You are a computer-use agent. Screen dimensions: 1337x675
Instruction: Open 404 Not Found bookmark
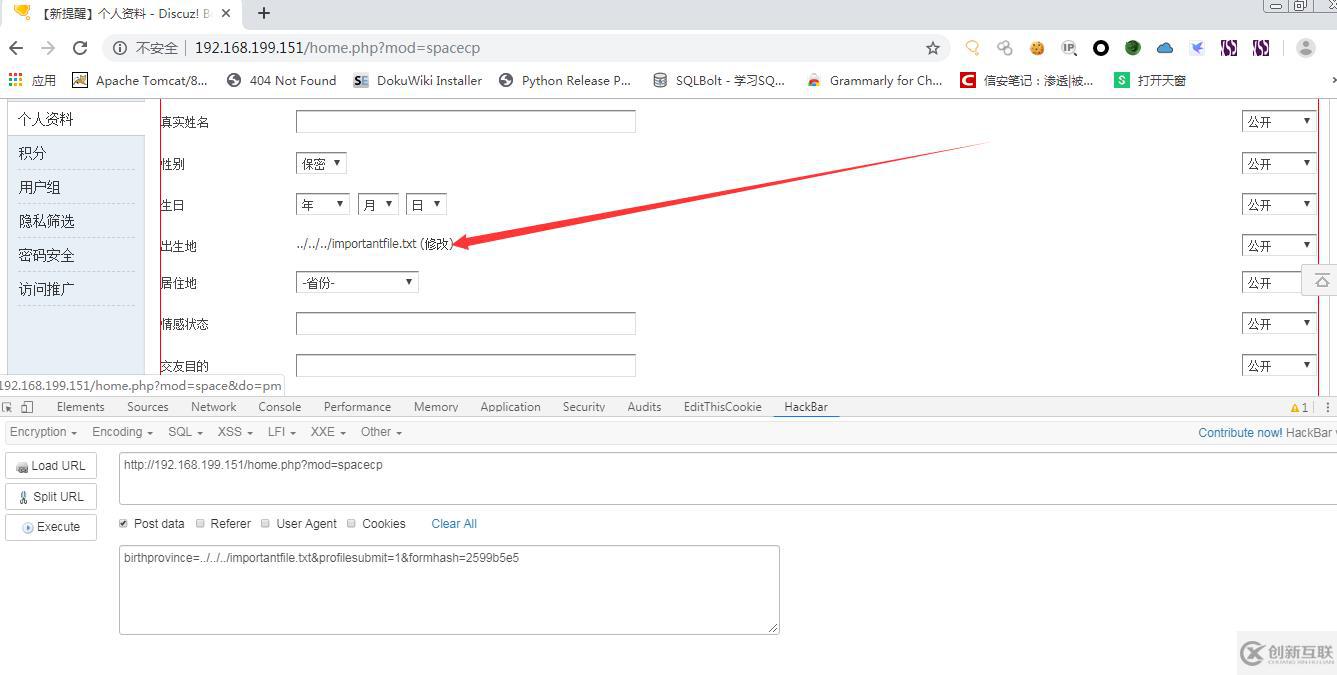(282, 80)
